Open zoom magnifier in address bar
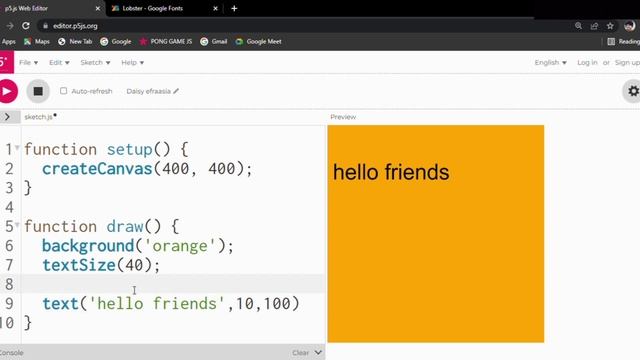Screen dimensions: 640x360 pos(578,26)
